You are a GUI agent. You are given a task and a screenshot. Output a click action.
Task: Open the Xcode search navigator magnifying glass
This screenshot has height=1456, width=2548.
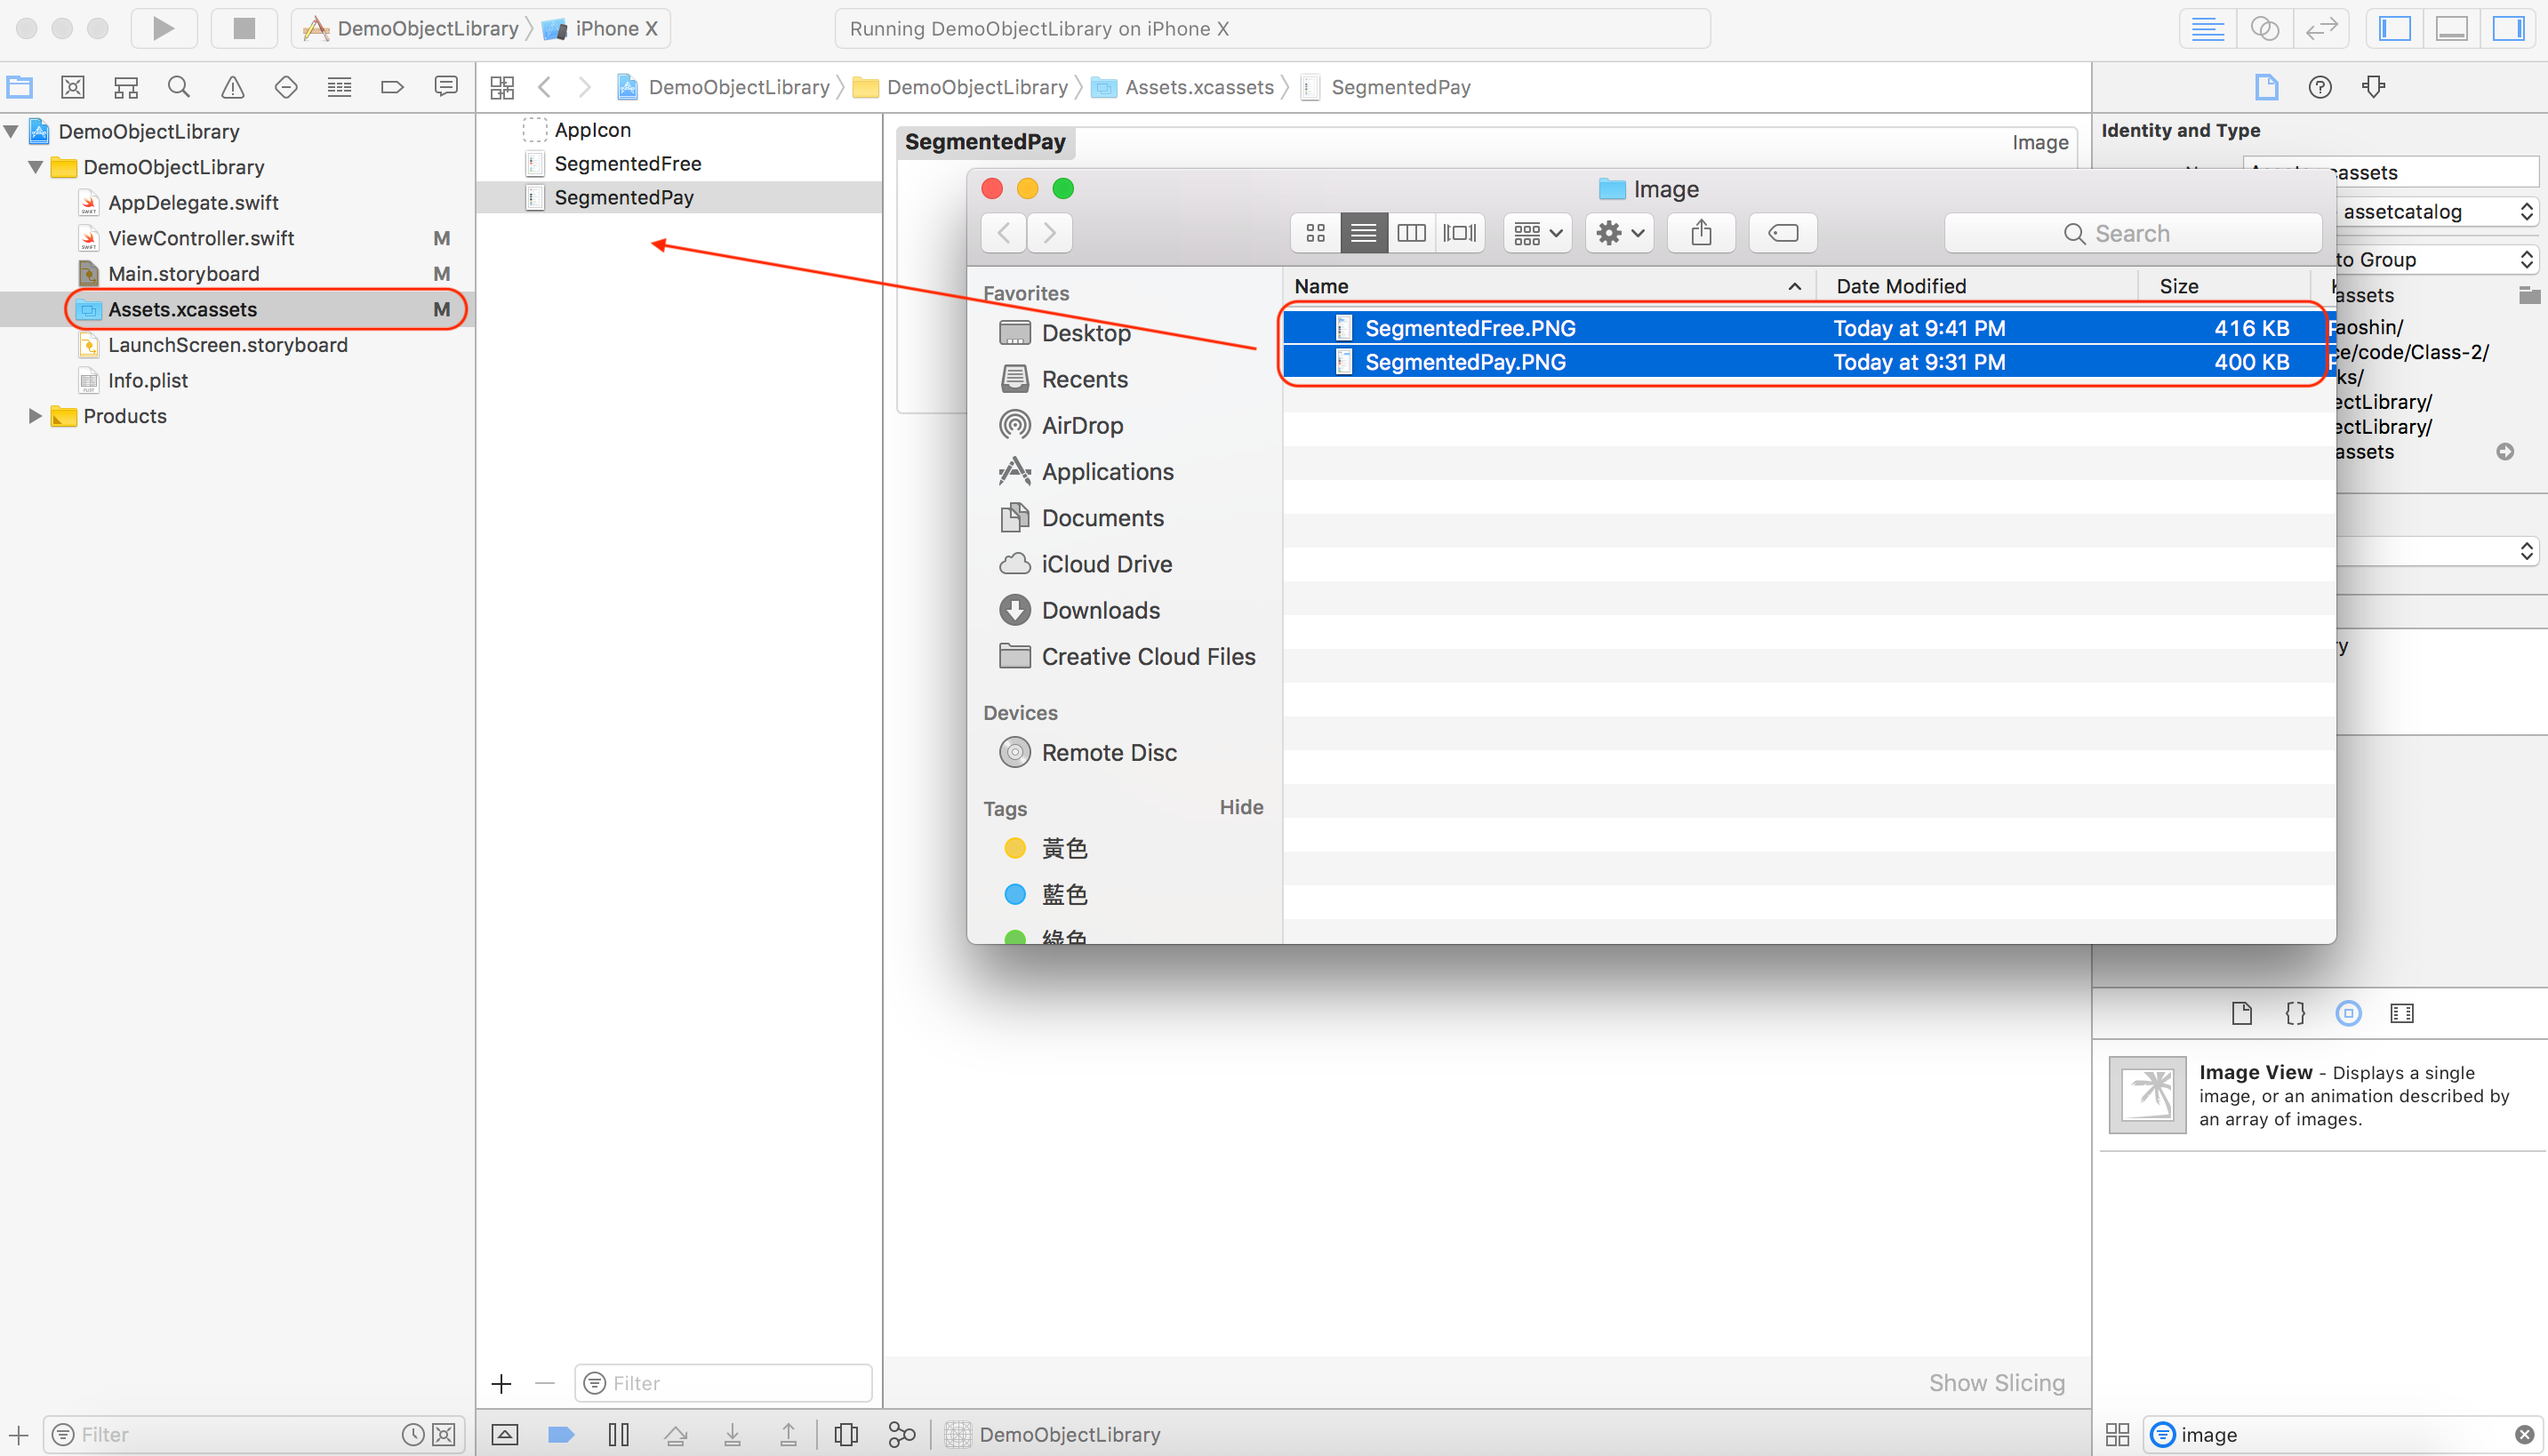tap(179, 87)
